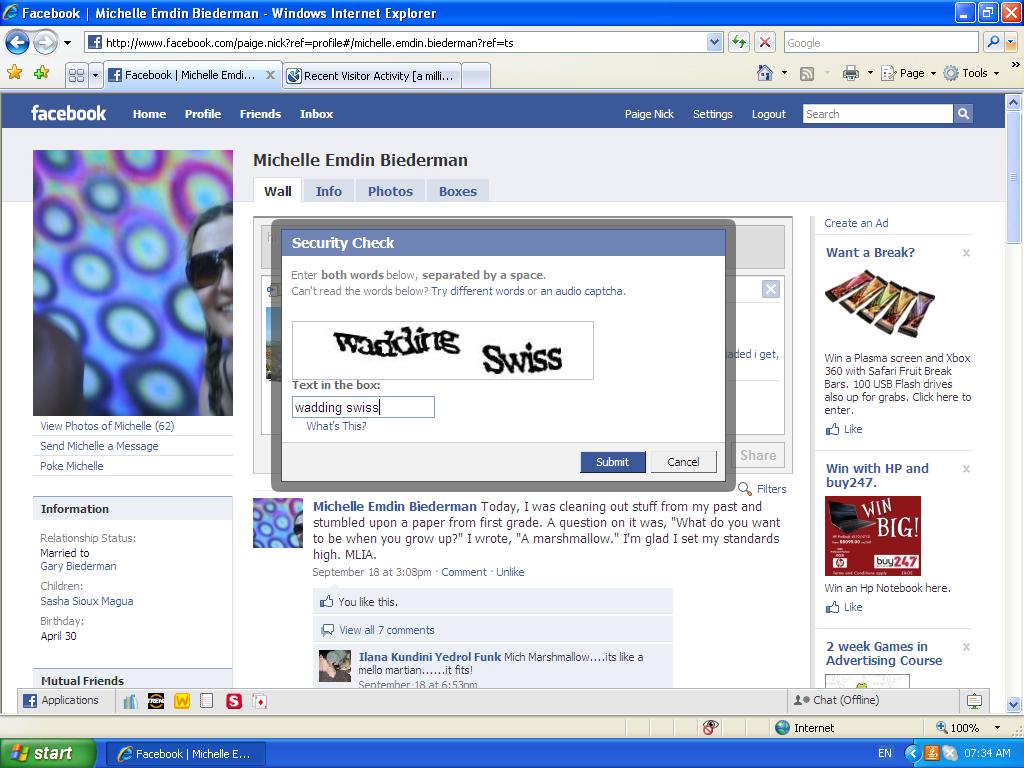
Task: Submit the Security Check captcha
Action: pyautogui.click(x=613, y=462)
